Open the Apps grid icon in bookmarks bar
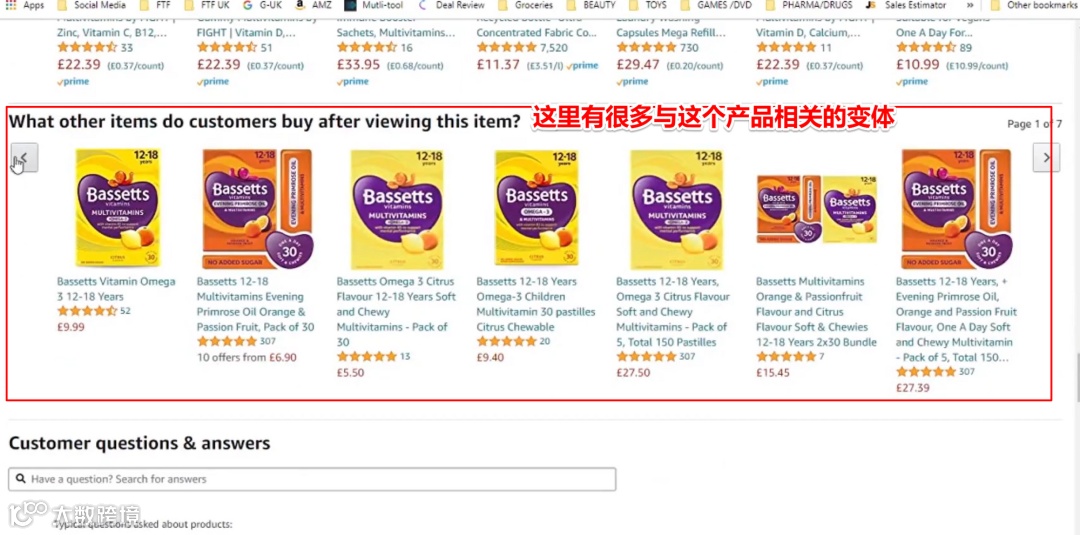 click(24, 5)
